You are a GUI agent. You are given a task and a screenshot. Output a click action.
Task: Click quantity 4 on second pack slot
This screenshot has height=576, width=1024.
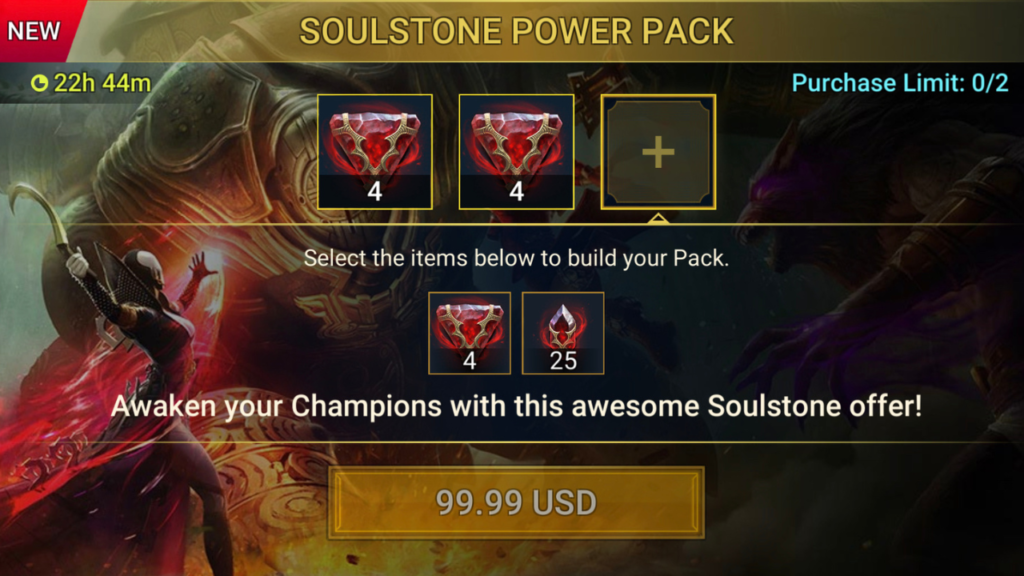517,191
